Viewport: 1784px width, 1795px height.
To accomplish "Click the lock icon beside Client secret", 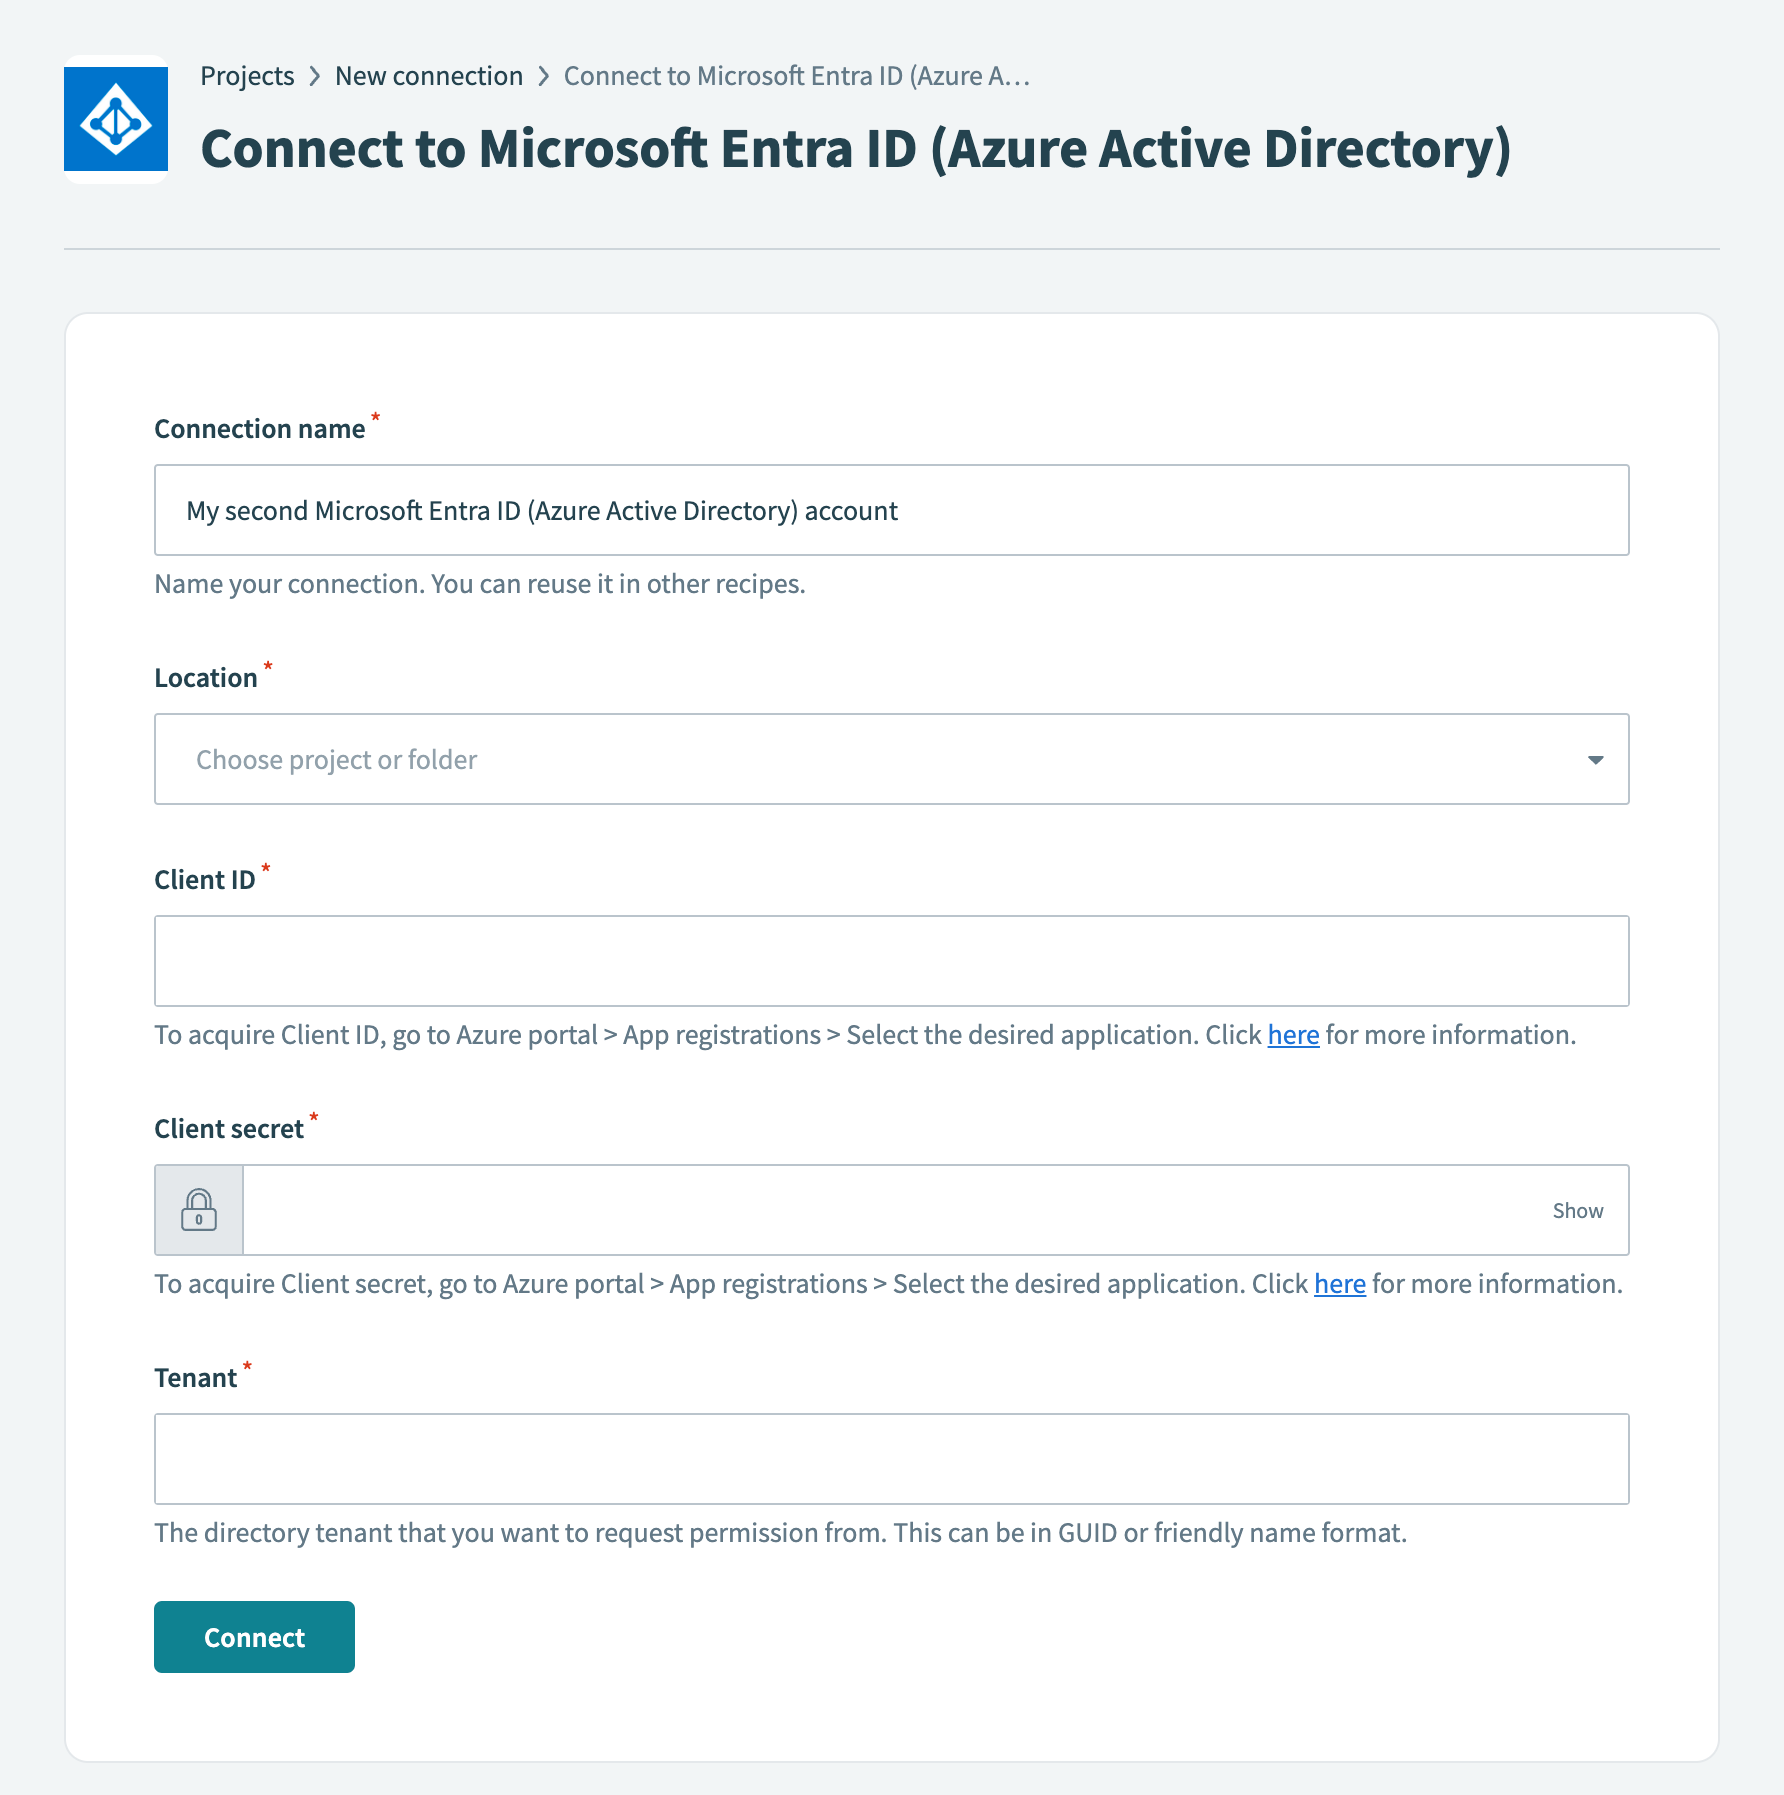I will (198, 1210).
